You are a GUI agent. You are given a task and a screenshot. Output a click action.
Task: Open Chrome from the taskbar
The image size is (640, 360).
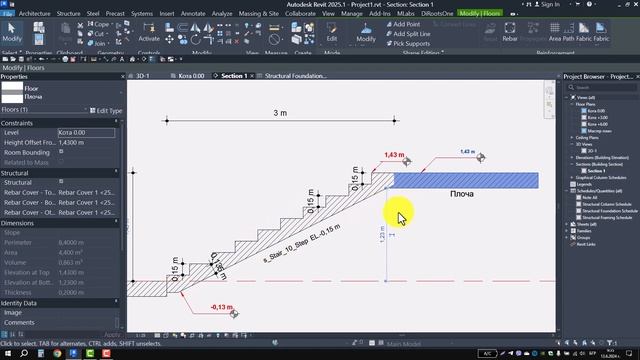coord(57,353)
